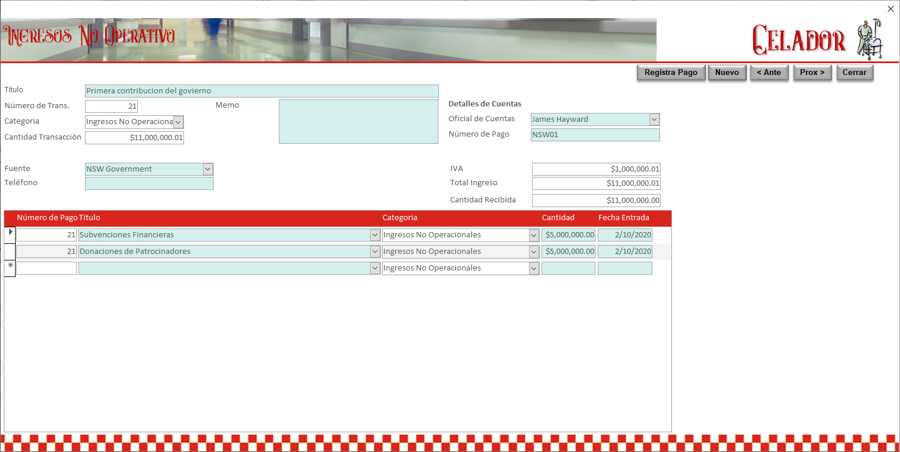Expand the Oficial de Cuentas dropdown
900x452 pixels.
pos(654,119)
